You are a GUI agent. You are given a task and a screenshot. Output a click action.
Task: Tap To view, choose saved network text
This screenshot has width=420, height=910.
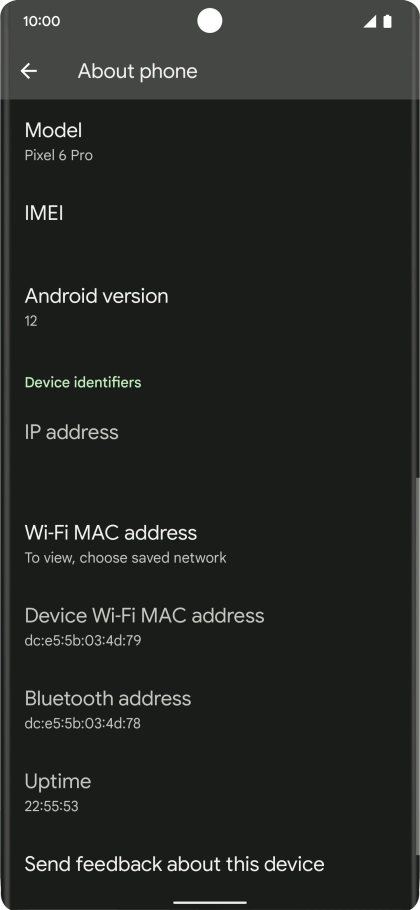click(125, 558)
